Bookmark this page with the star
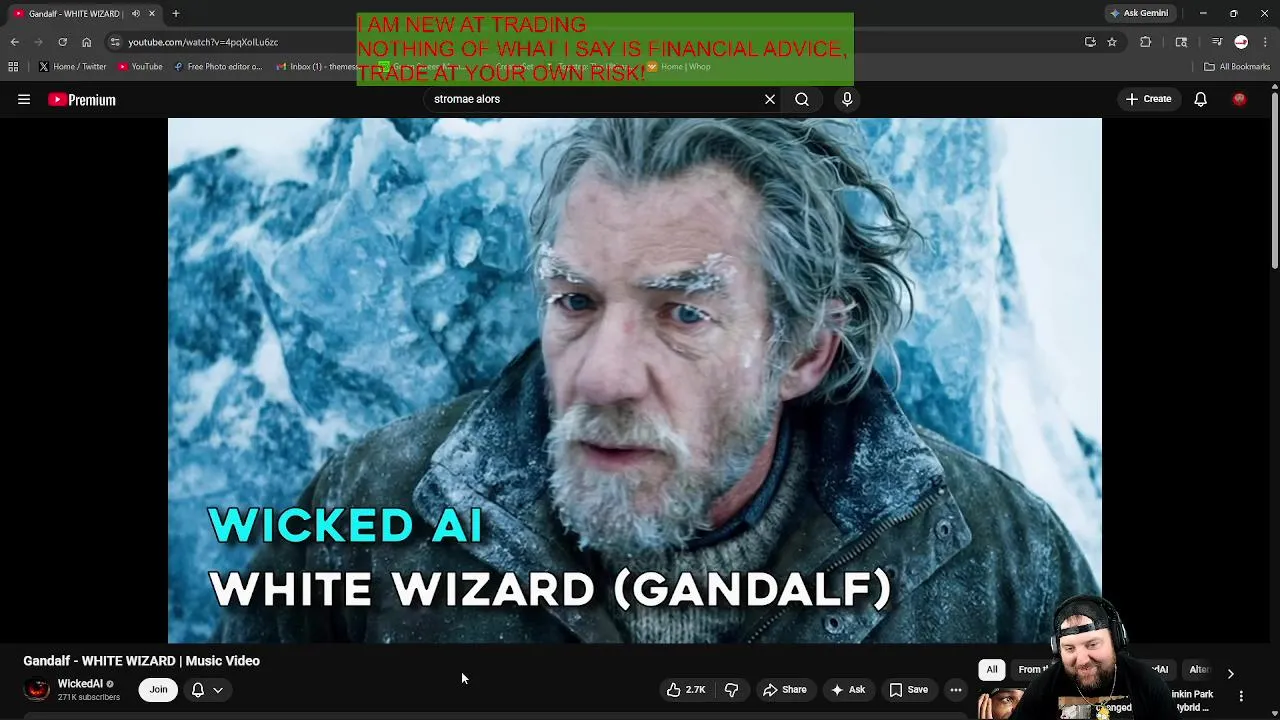This screenshot has width=1280, height=720. [x=1112, y=42]
